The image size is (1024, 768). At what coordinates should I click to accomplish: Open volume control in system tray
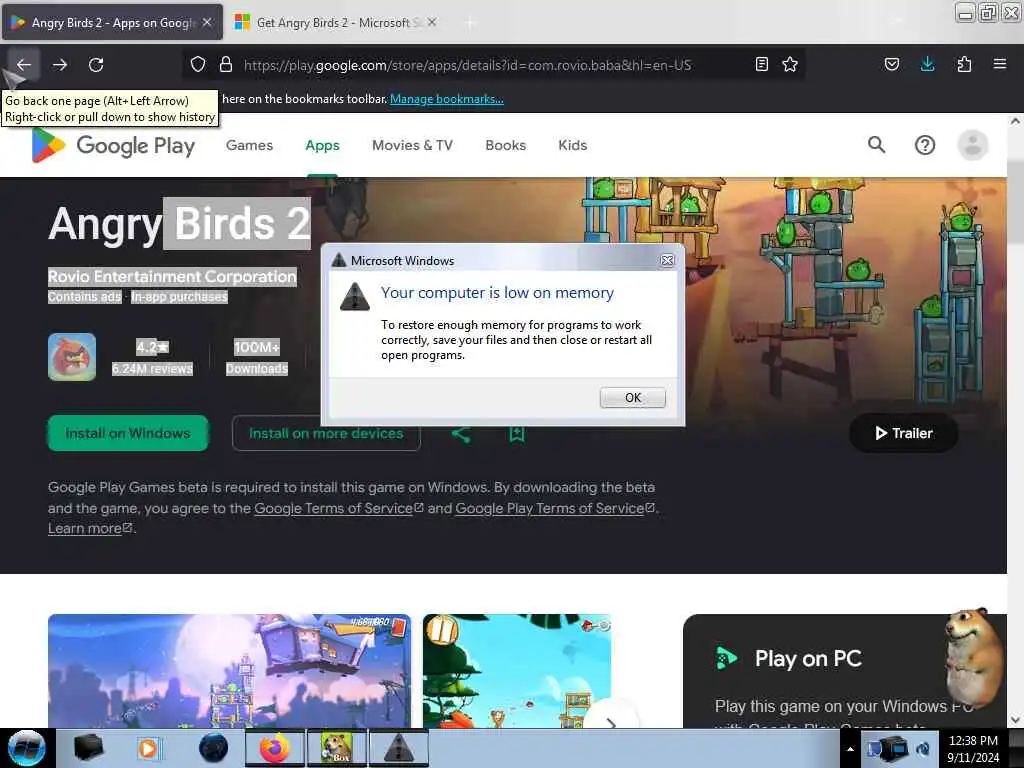tap(923, 749)
